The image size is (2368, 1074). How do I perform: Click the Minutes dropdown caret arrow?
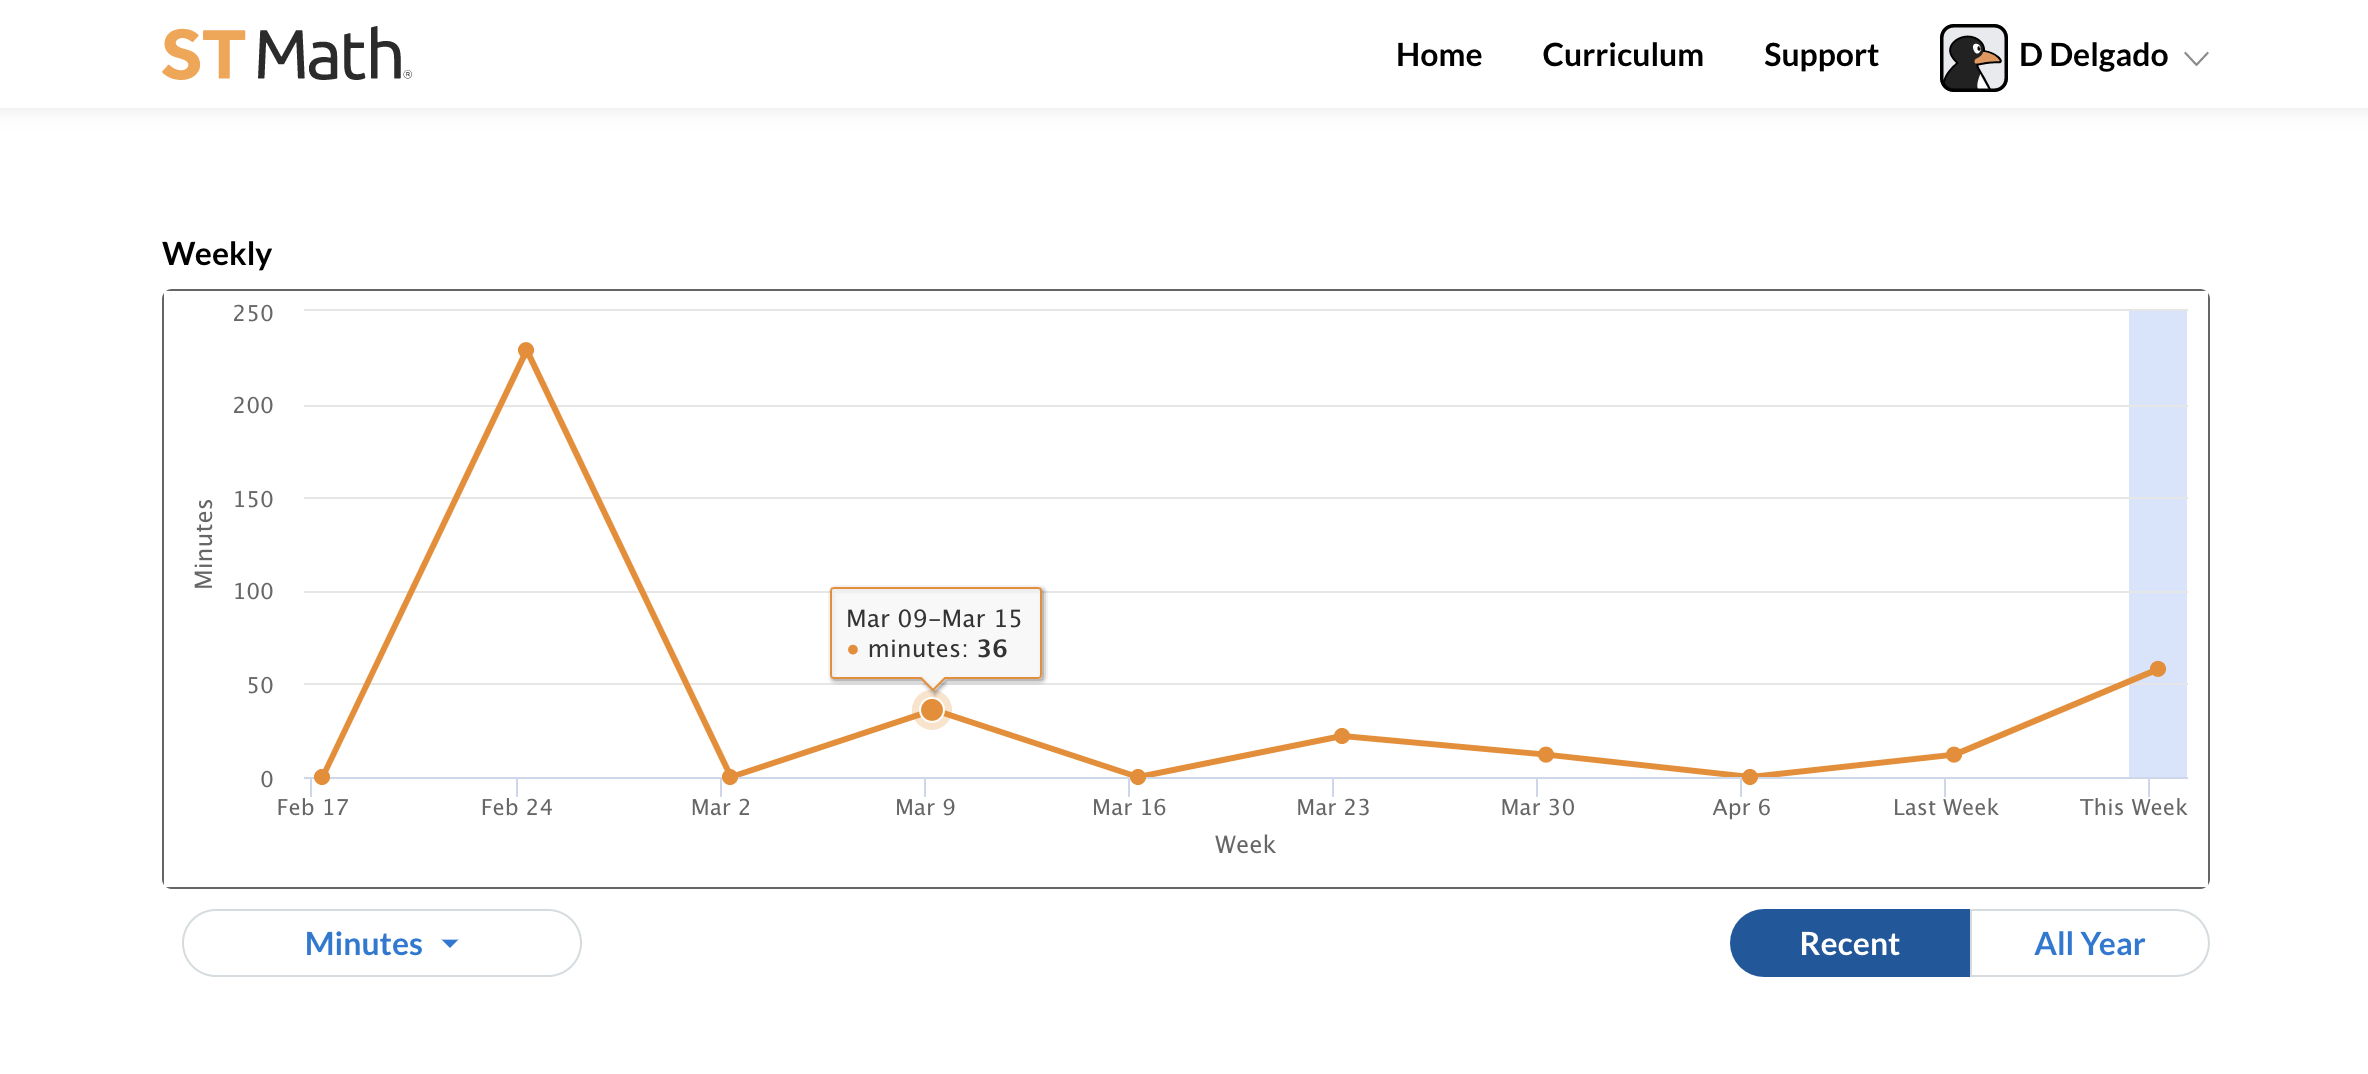tap(450, 943)
